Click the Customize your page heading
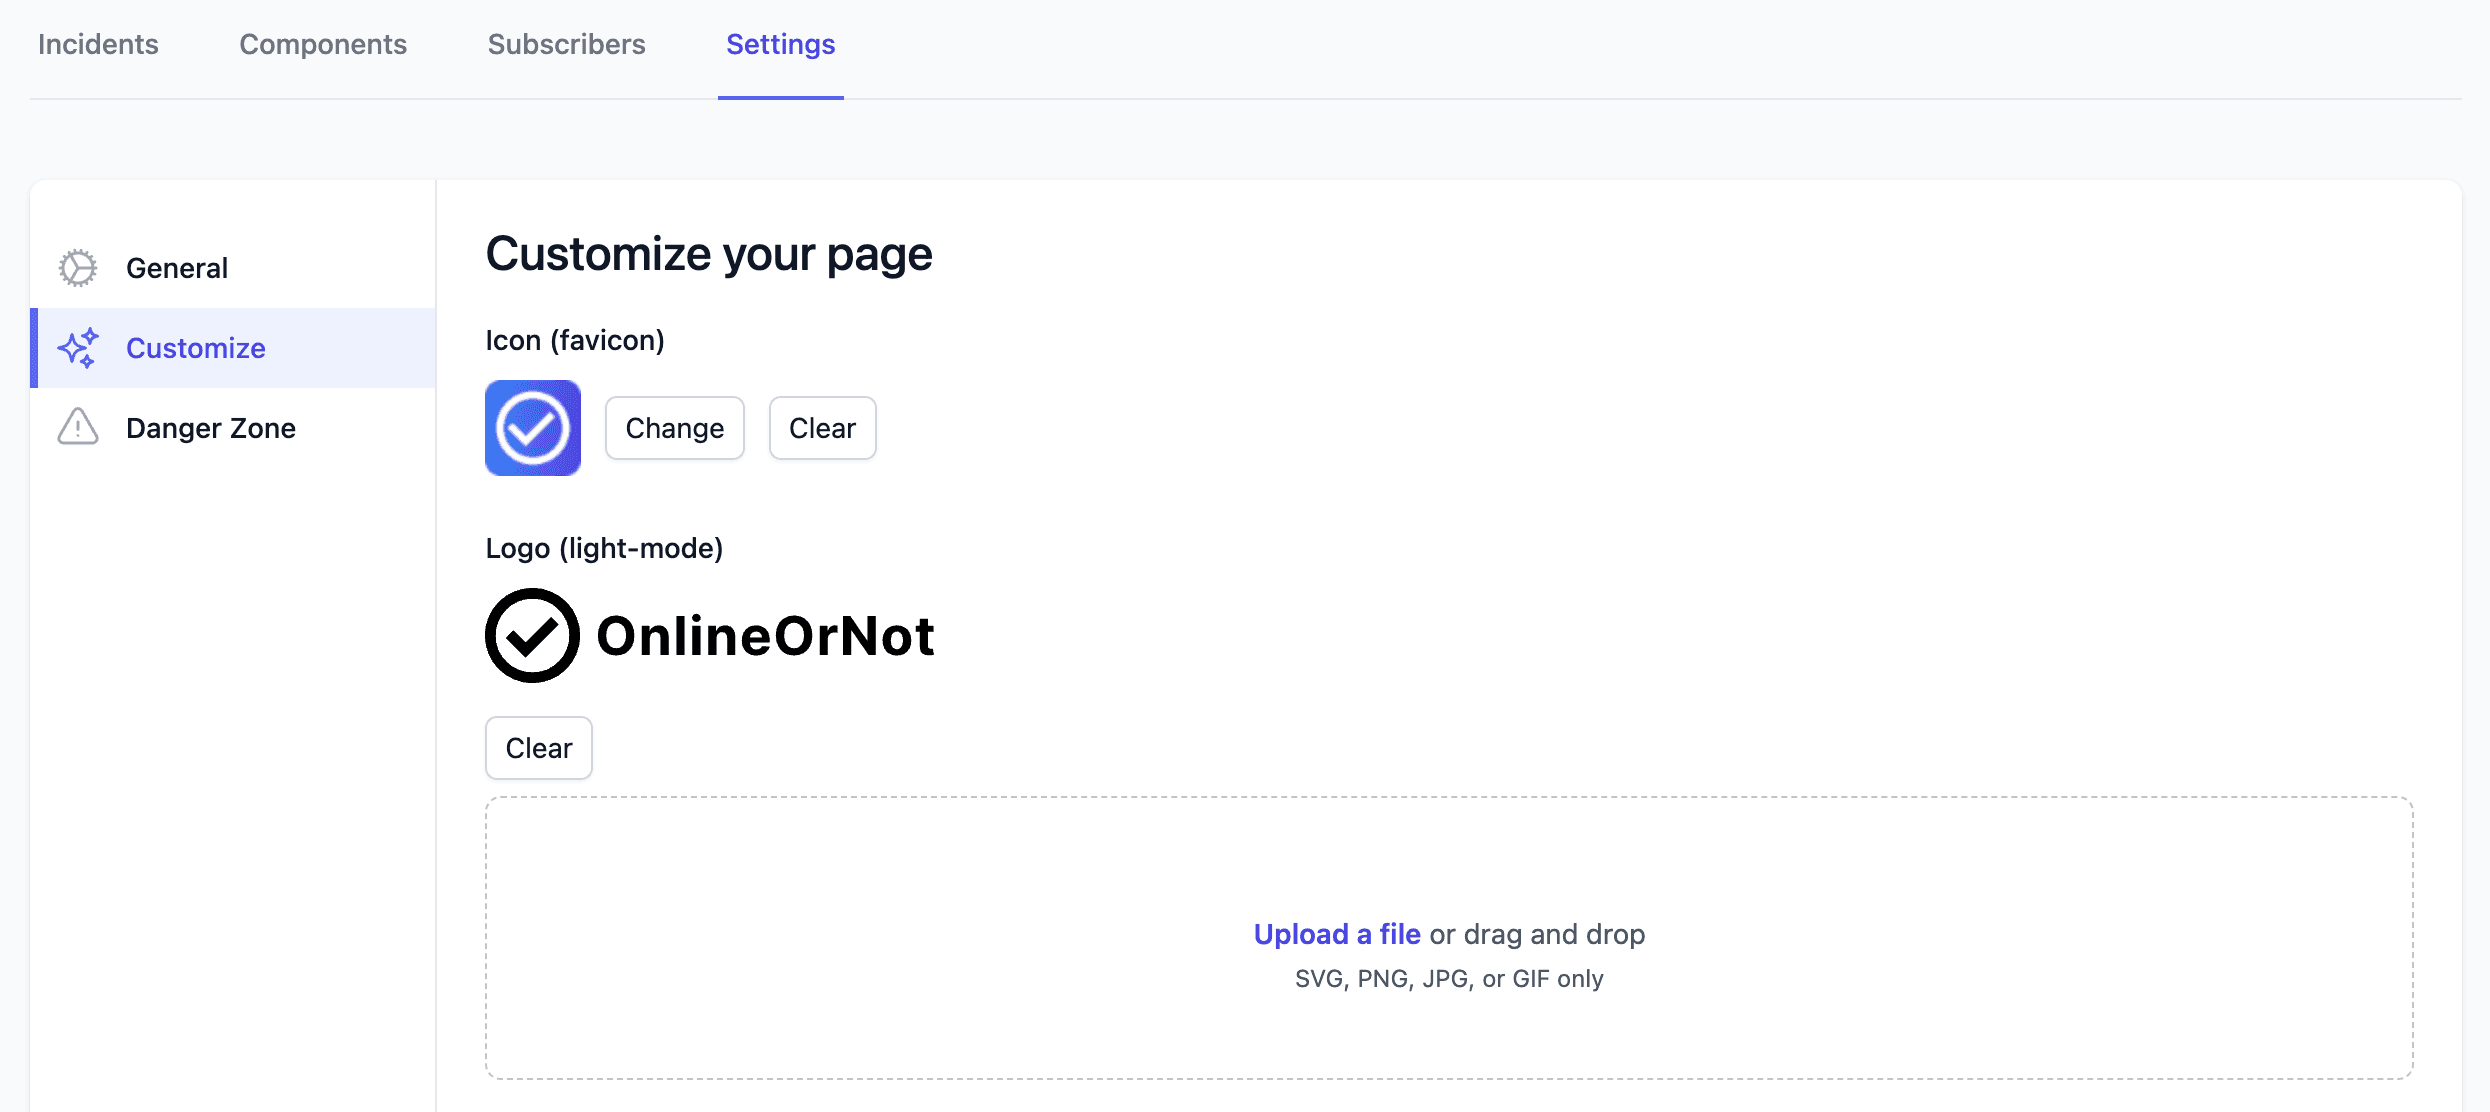This screenshot has height=1112, width=2490. coord(708,253)
